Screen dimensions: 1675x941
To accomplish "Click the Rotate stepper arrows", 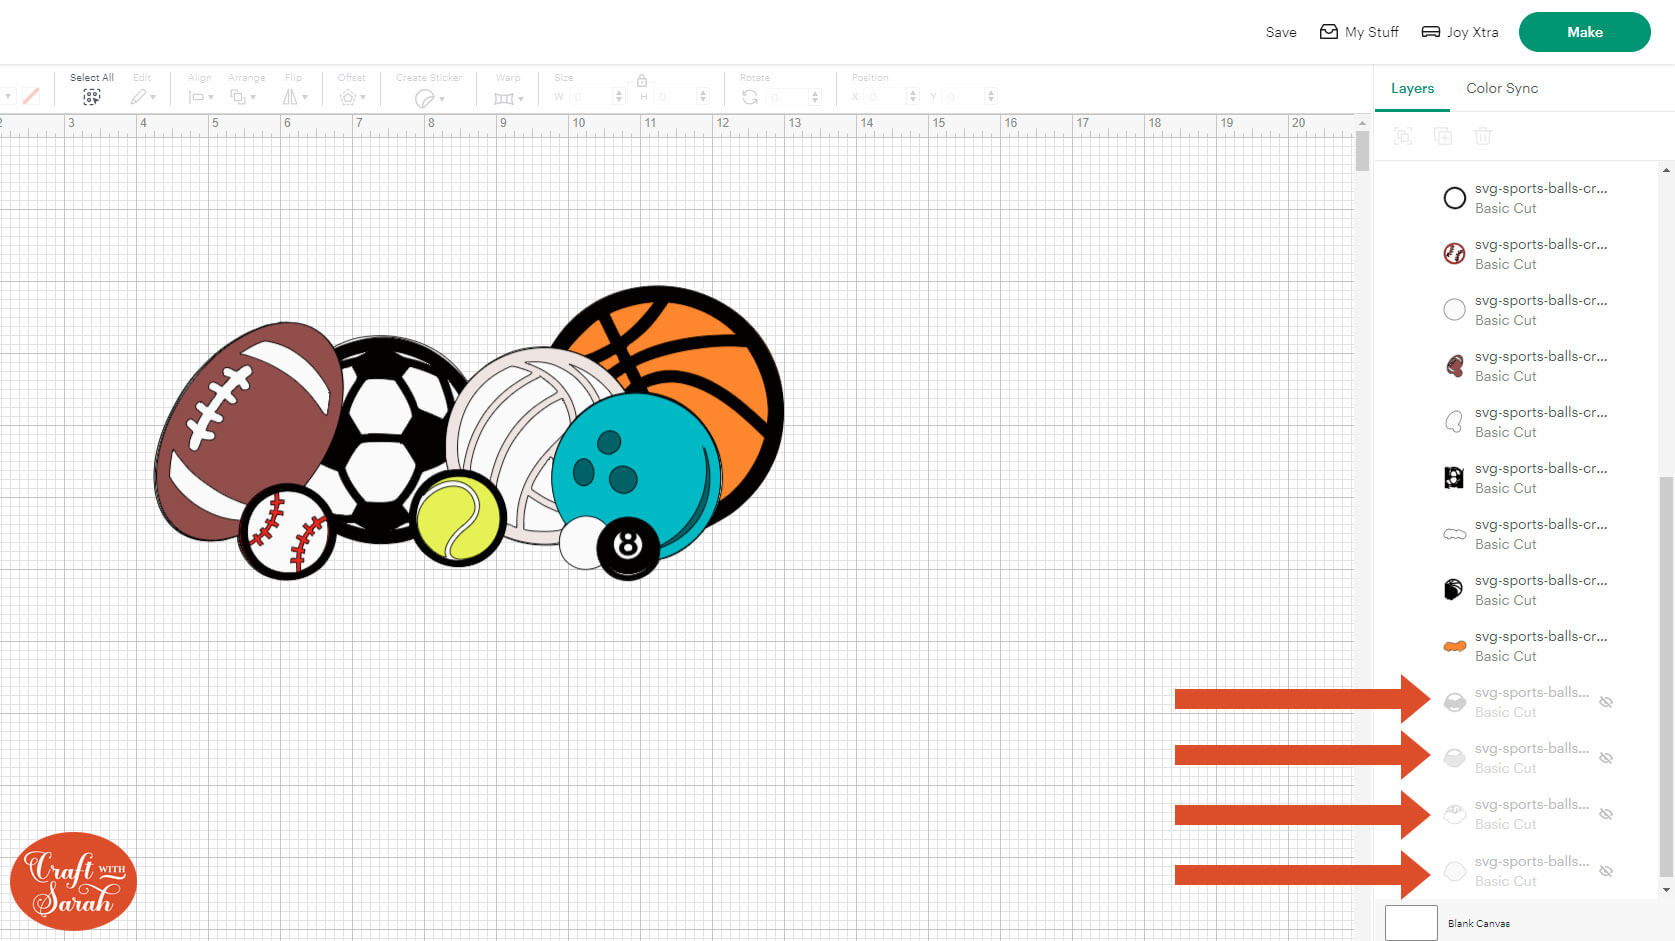I will 815,97.
